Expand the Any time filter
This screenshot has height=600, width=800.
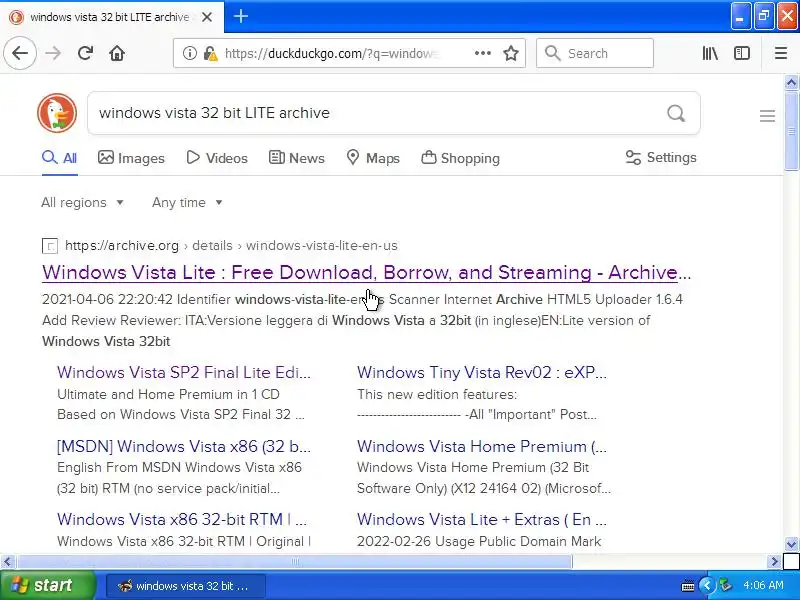click(187, 203)
